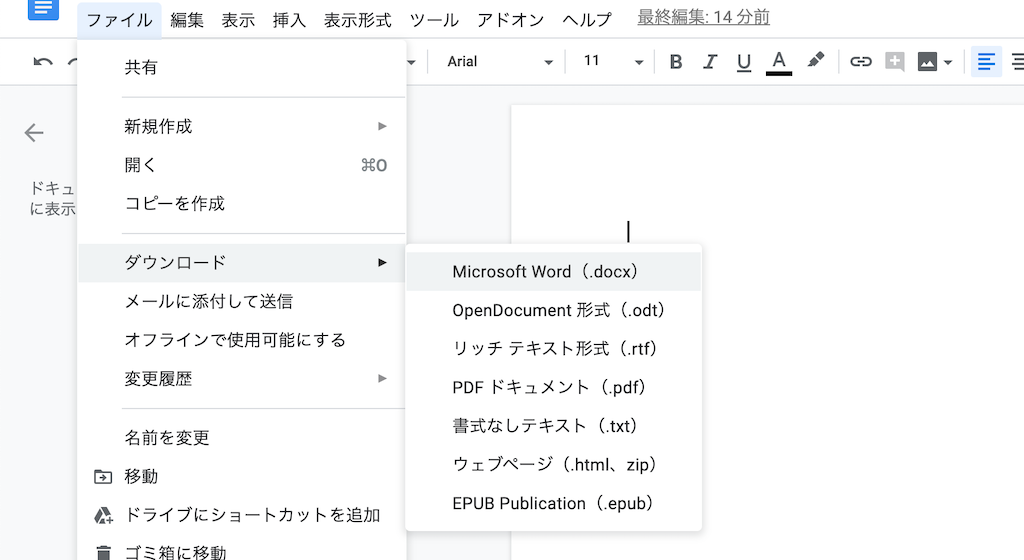Click the add comment icon
The height and width of the screenshot is (560, 1024).
coord(895,62)
